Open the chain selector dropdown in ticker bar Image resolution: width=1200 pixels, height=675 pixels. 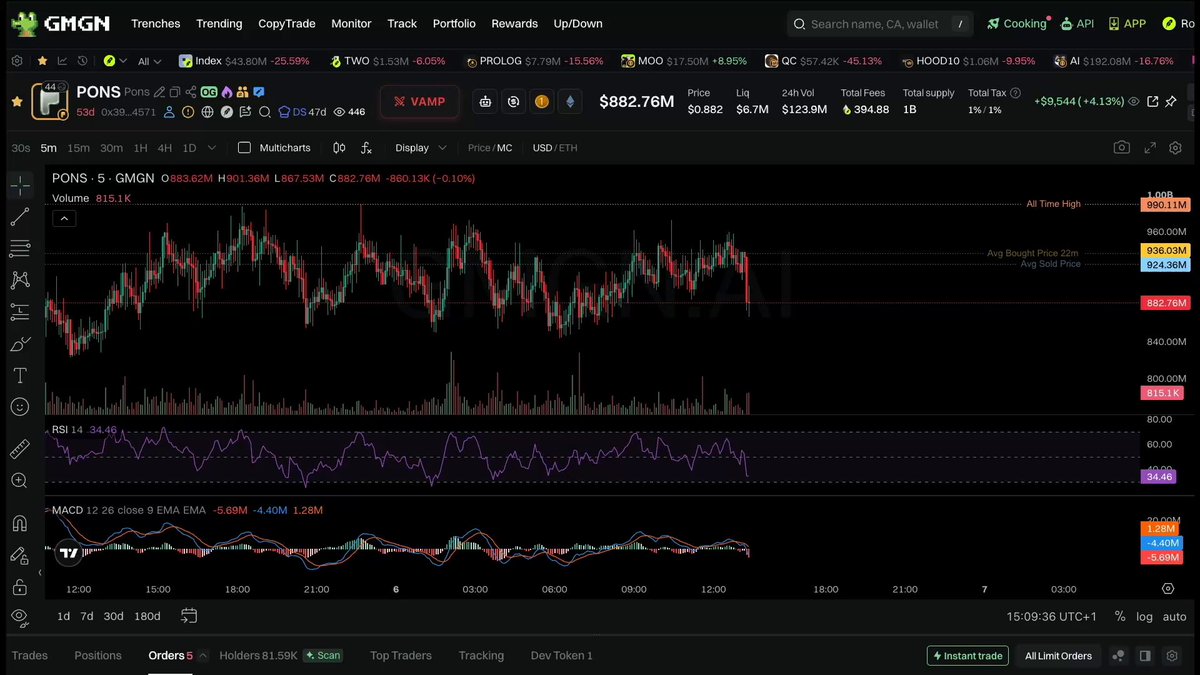point(114,61)
